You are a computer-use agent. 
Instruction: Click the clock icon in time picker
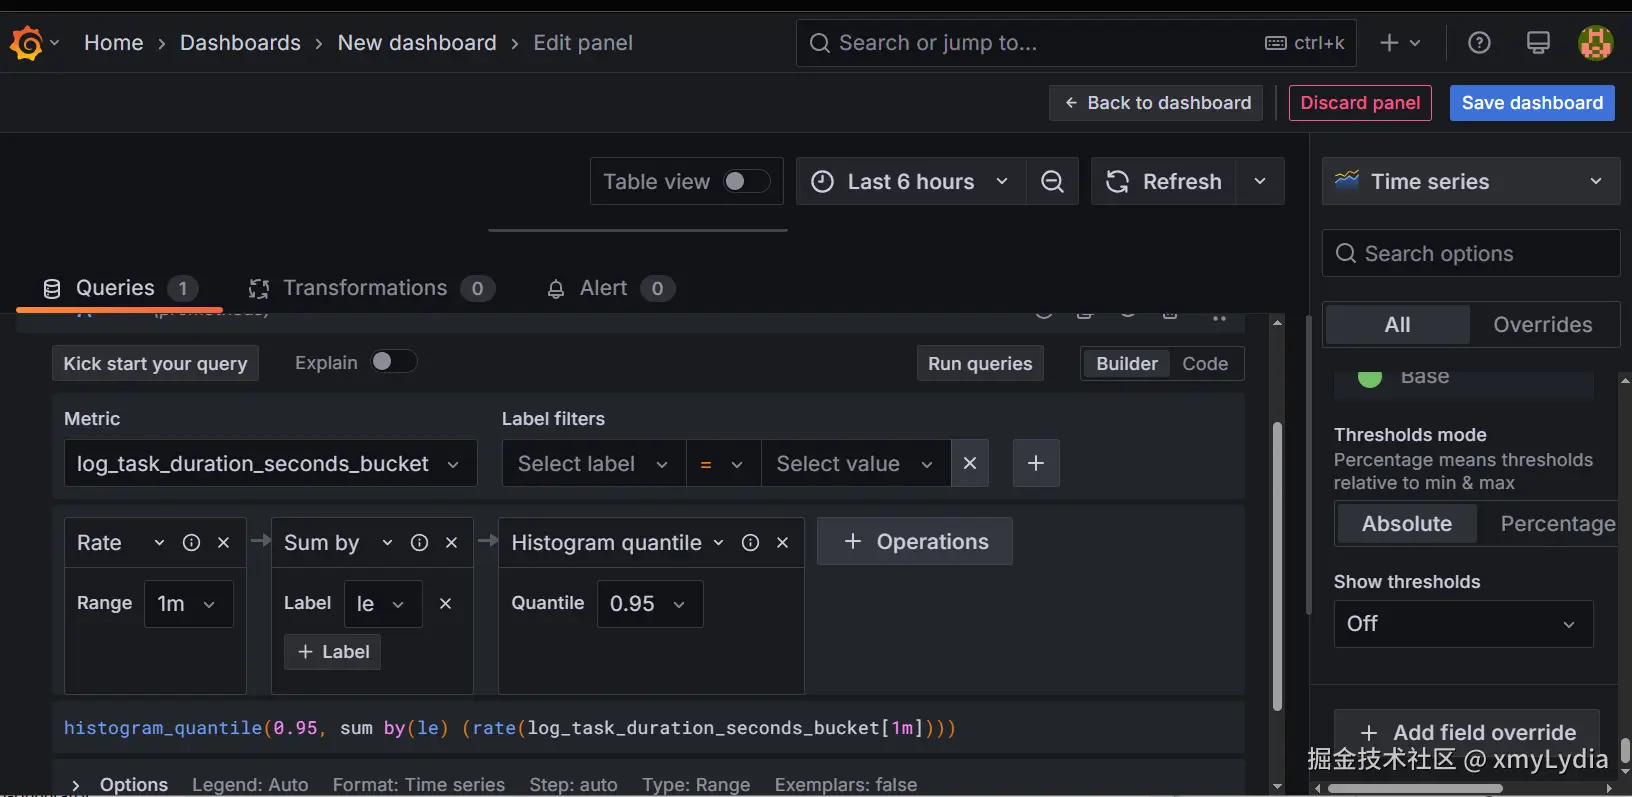pos(822,181)
